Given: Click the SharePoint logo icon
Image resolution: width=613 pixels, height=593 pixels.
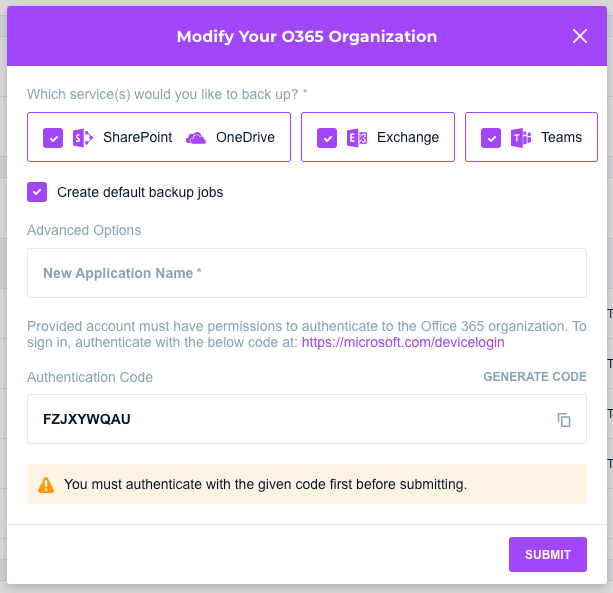Looking at the screenshot, I should click(x=83, y=137).
